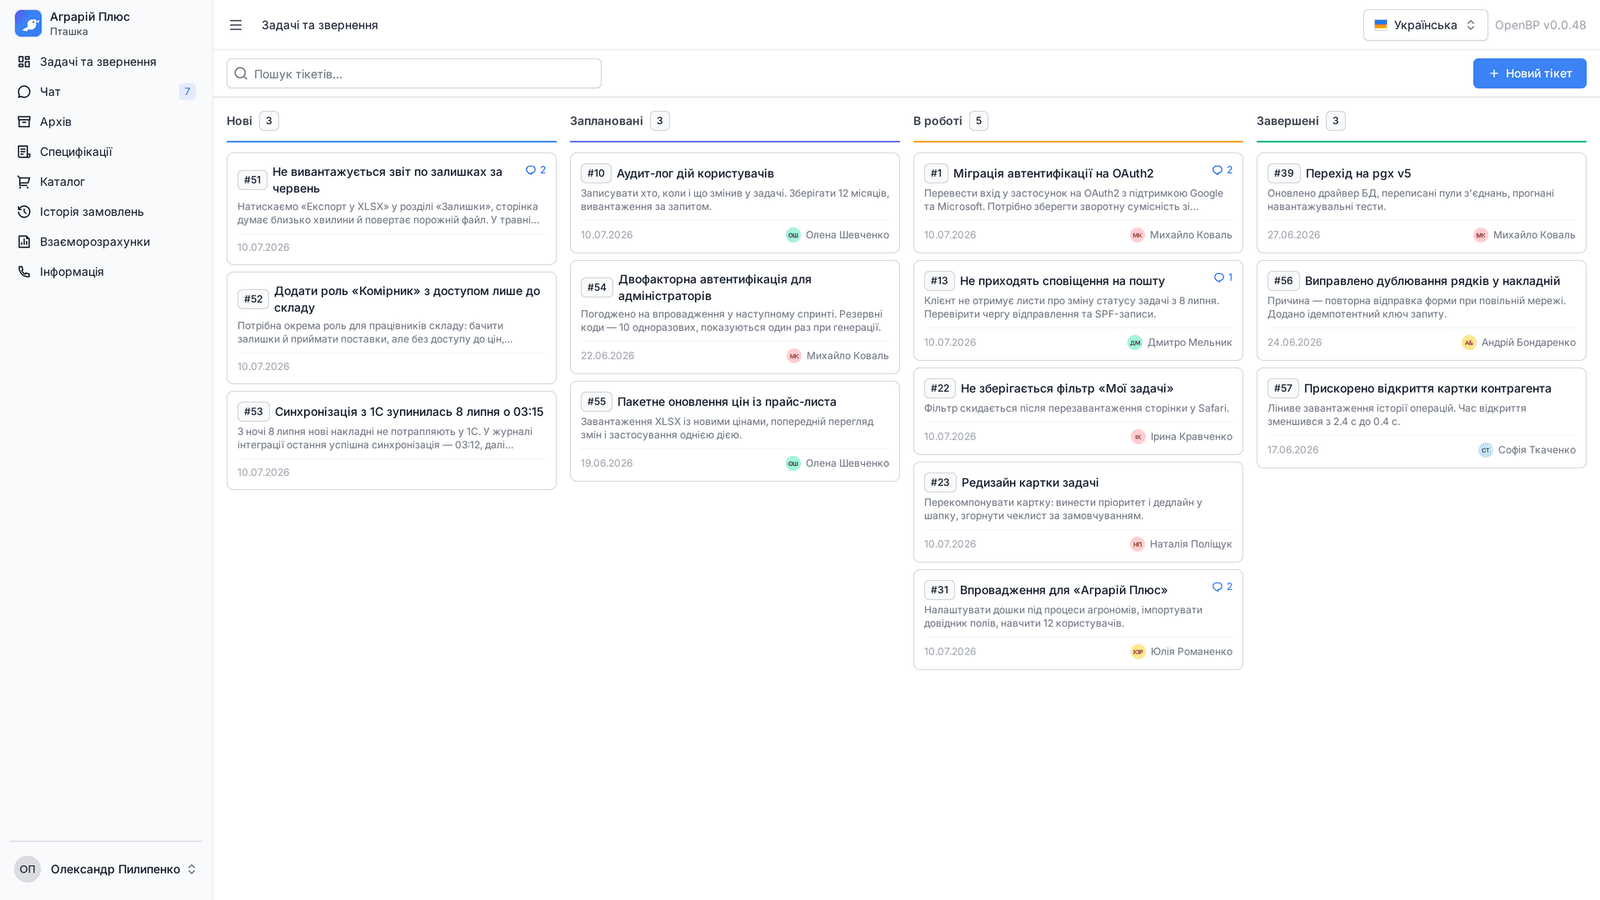
Task: Open Інформація in sidebar
Action: coord(106,272)
